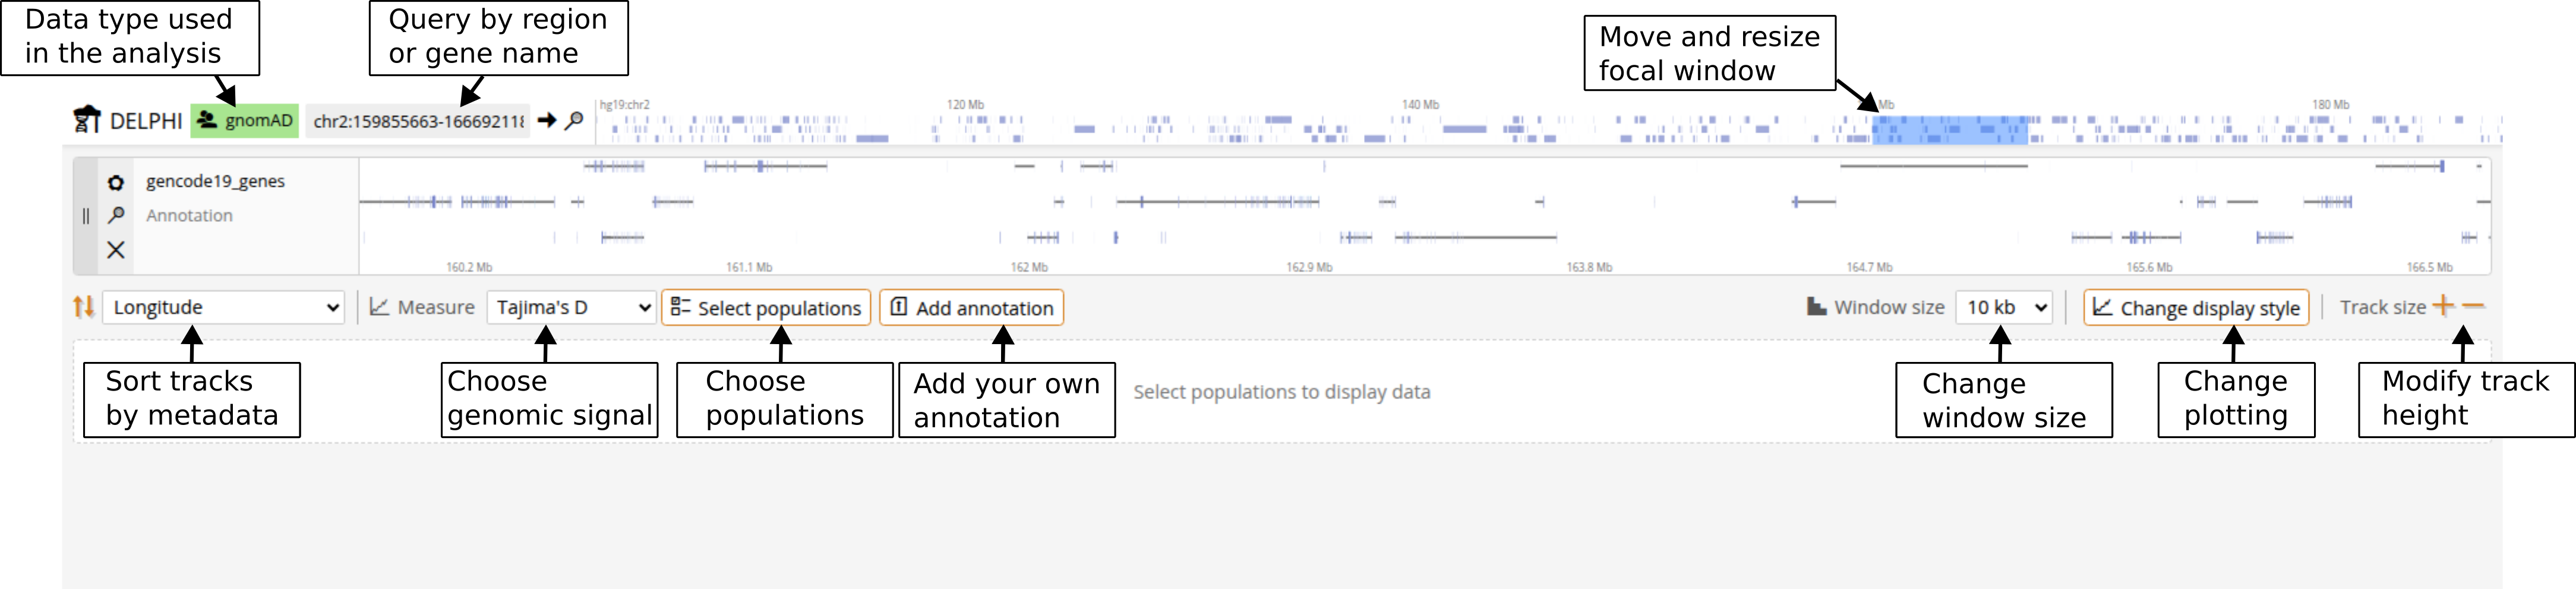Screen dimensions: 2576x589
Task: Remove gencode19_genes track with X icon
Action: (116, 250)
